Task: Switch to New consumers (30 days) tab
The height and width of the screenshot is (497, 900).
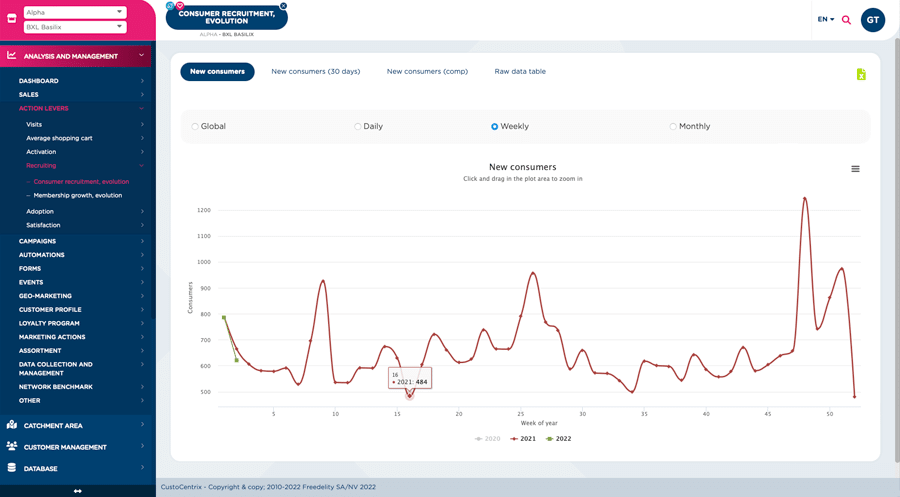Action: pos(315,72)
